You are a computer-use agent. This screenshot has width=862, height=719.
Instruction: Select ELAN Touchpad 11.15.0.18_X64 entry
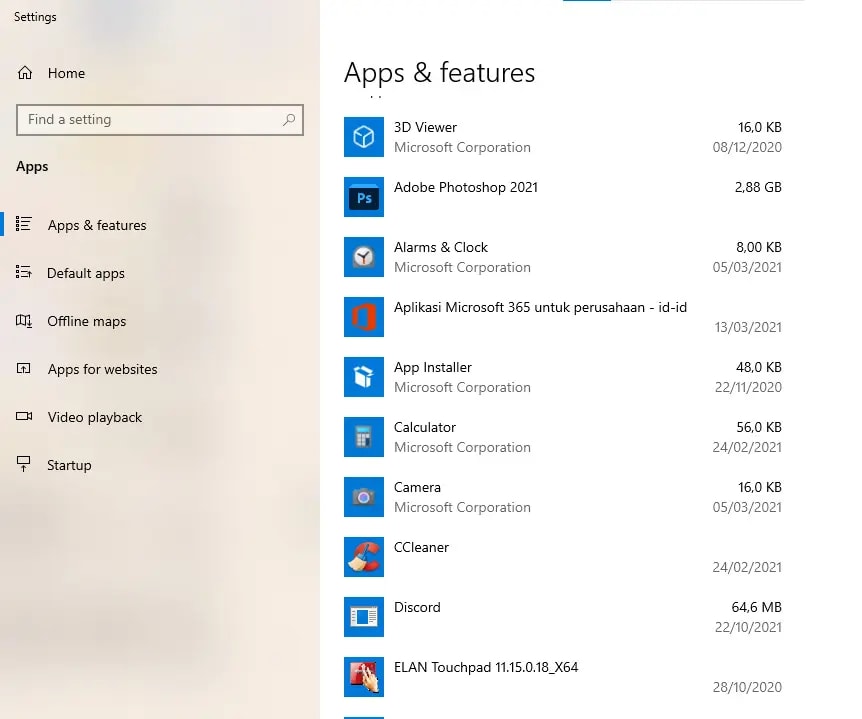coord(487,667)
